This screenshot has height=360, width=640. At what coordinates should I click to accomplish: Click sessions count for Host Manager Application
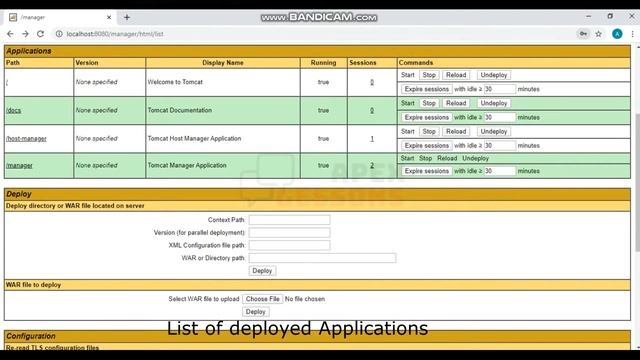[x=372, y=139]
